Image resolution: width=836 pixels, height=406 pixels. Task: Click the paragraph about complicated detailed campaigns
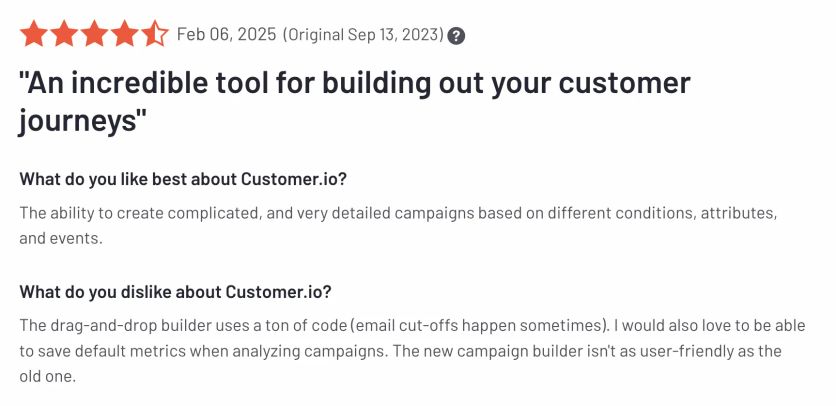pyautogui.click(x=398, y=225)
